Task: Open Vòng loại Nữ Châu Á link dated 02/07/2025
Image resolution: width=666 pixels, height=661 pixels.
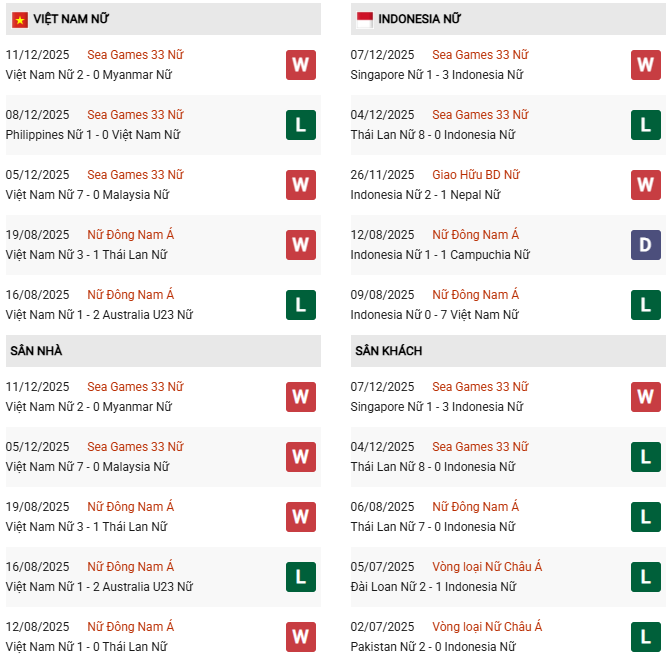Action: pos(487,627)
